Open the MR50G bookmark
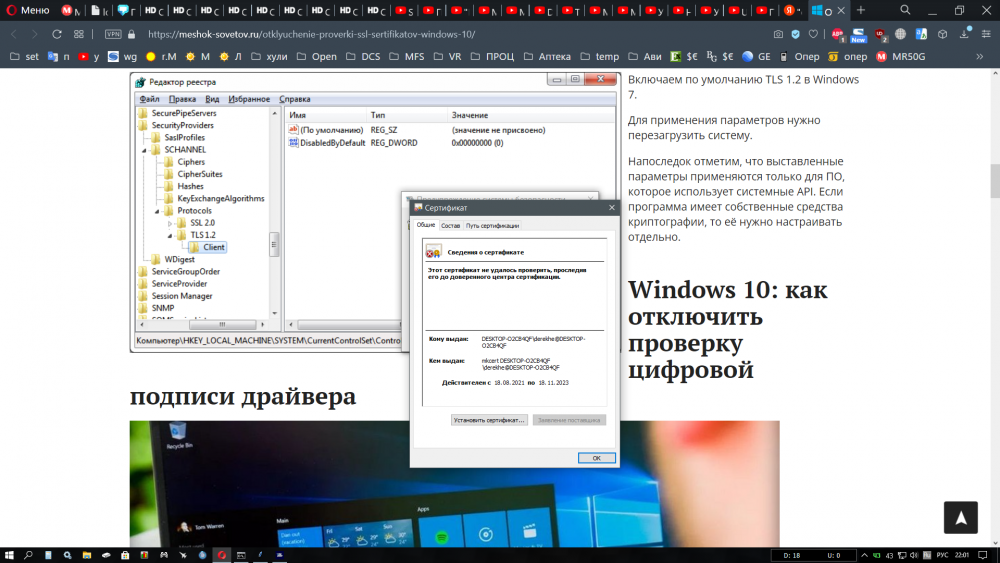 coord(901,57)
